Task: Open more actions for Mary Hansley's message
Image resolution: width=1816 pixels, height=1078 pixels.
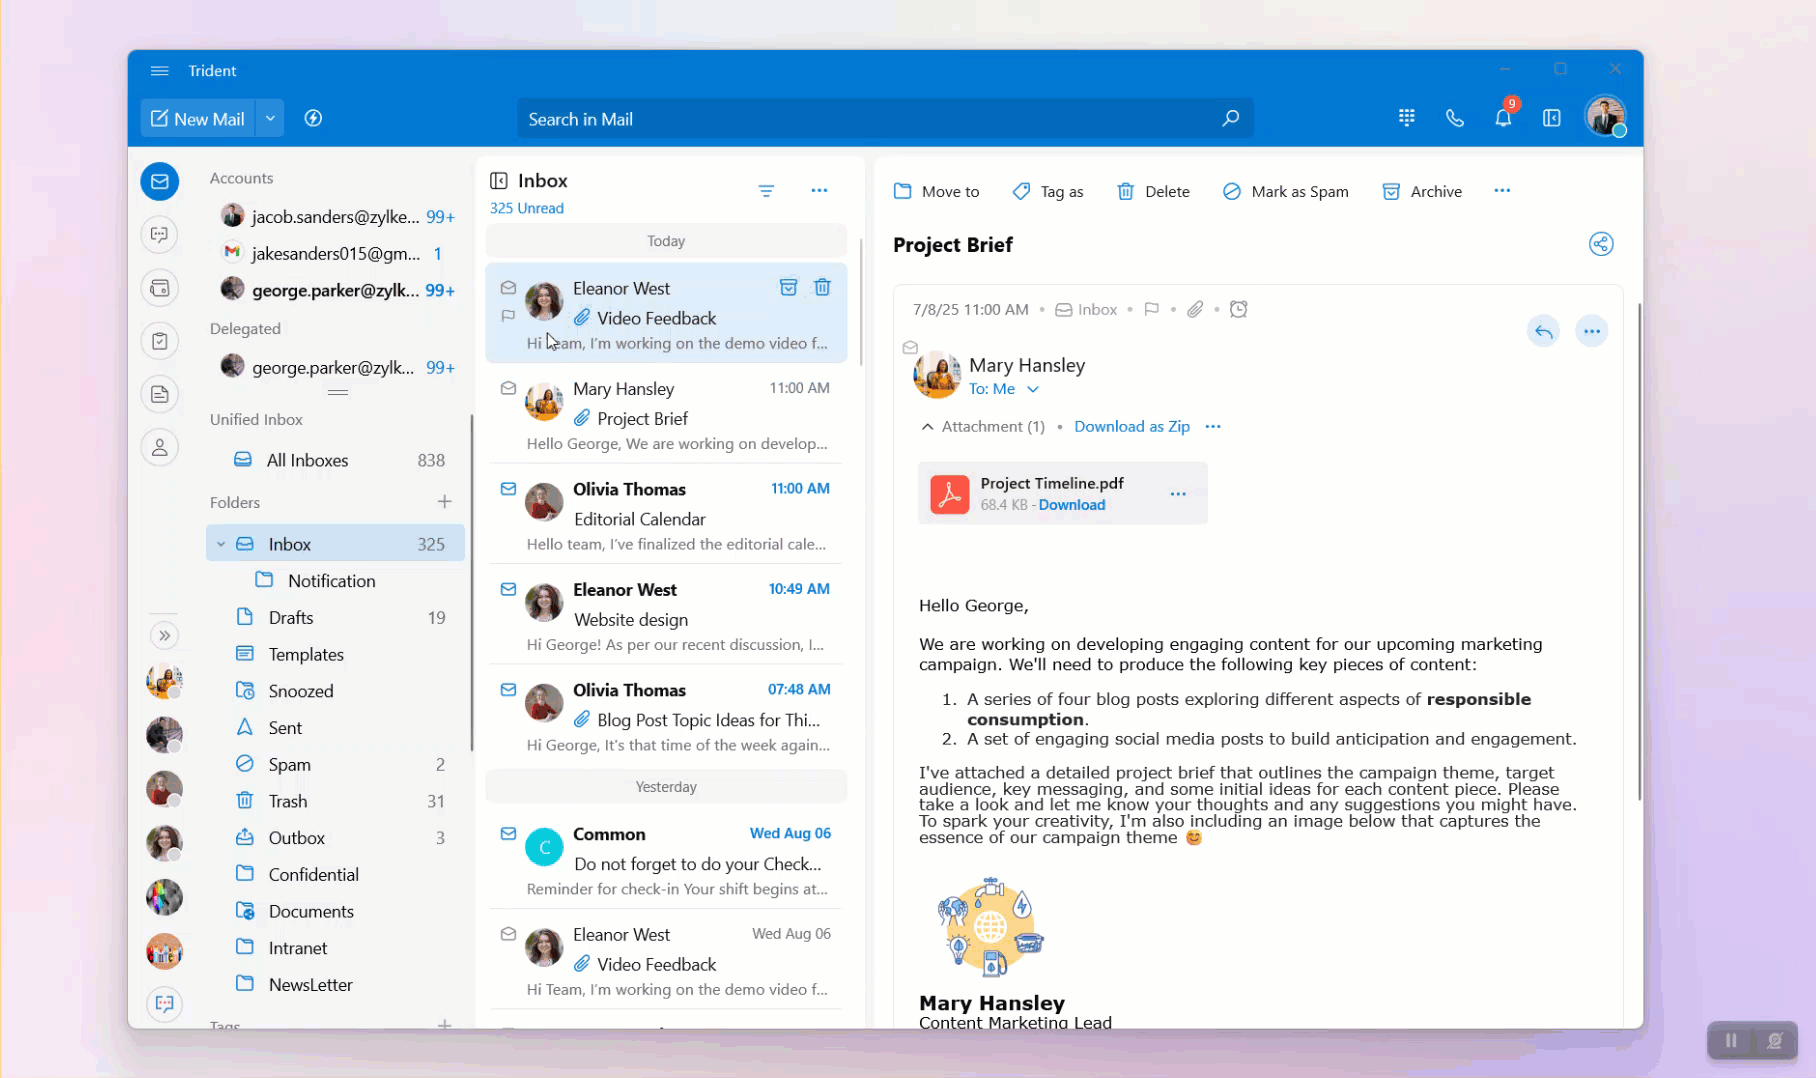Action: [x=1591, y=331]
